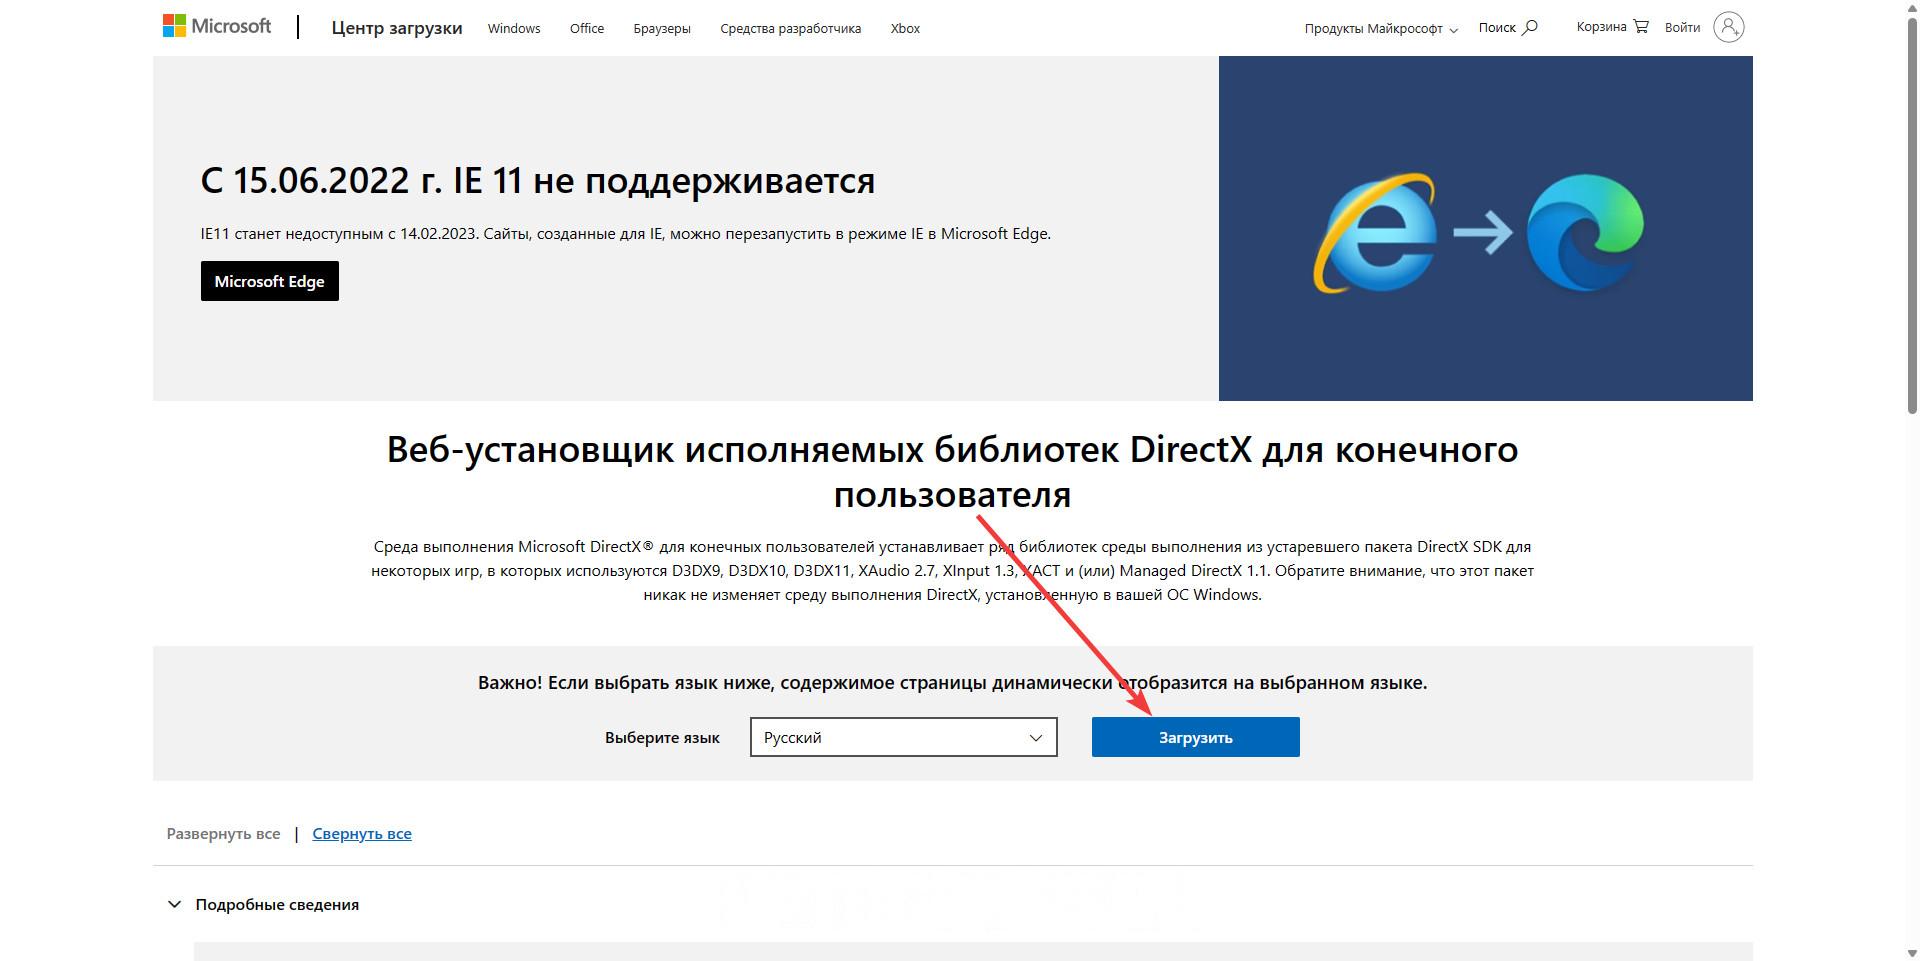Click the DirectX веб-установщик page title
1920x961 pixels.
[x=952, y=471]
